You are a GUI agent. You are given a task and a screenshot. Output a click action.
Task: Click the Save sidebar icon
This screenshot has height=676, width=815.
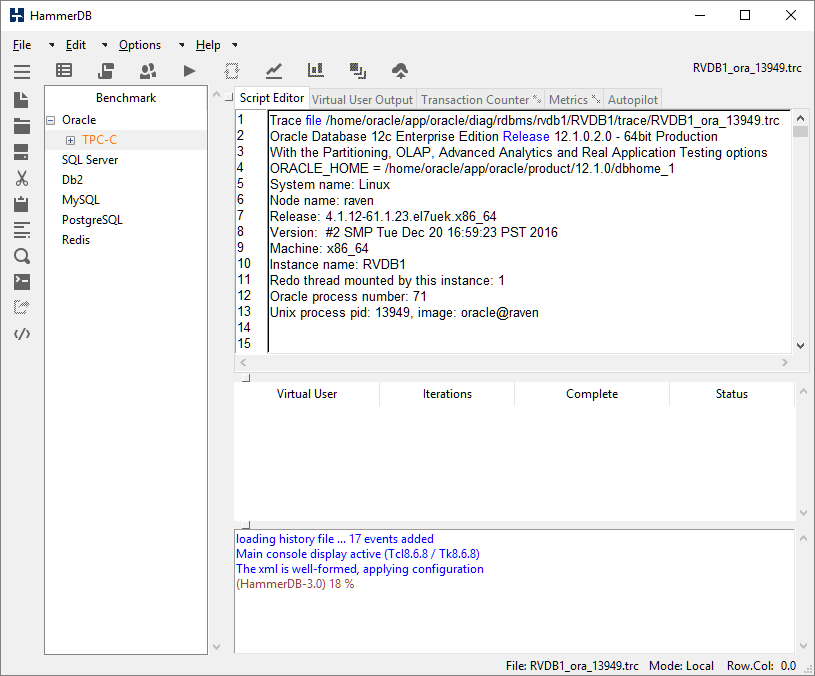21,152
